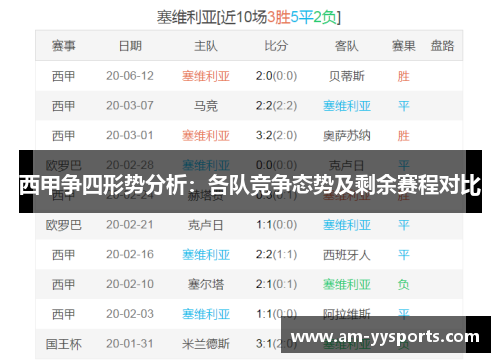The height and width of the screenshot is (362, 500).
Task: Select the date 20-01-31
Action: click(x=130, y=344)
